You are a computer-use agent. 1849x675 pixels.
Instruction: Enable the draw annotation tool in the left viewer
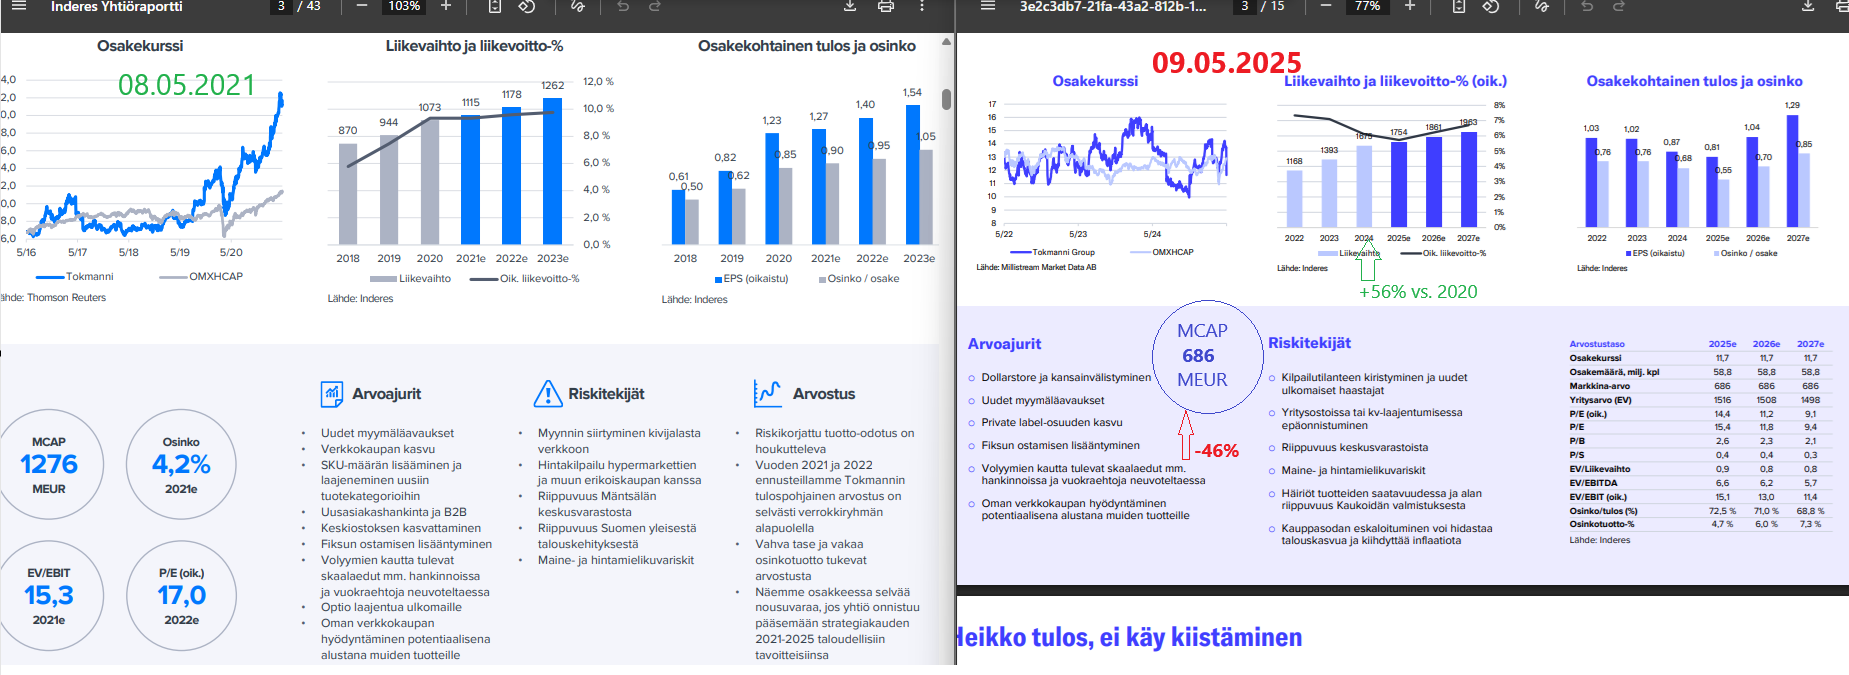coord(578,6)
